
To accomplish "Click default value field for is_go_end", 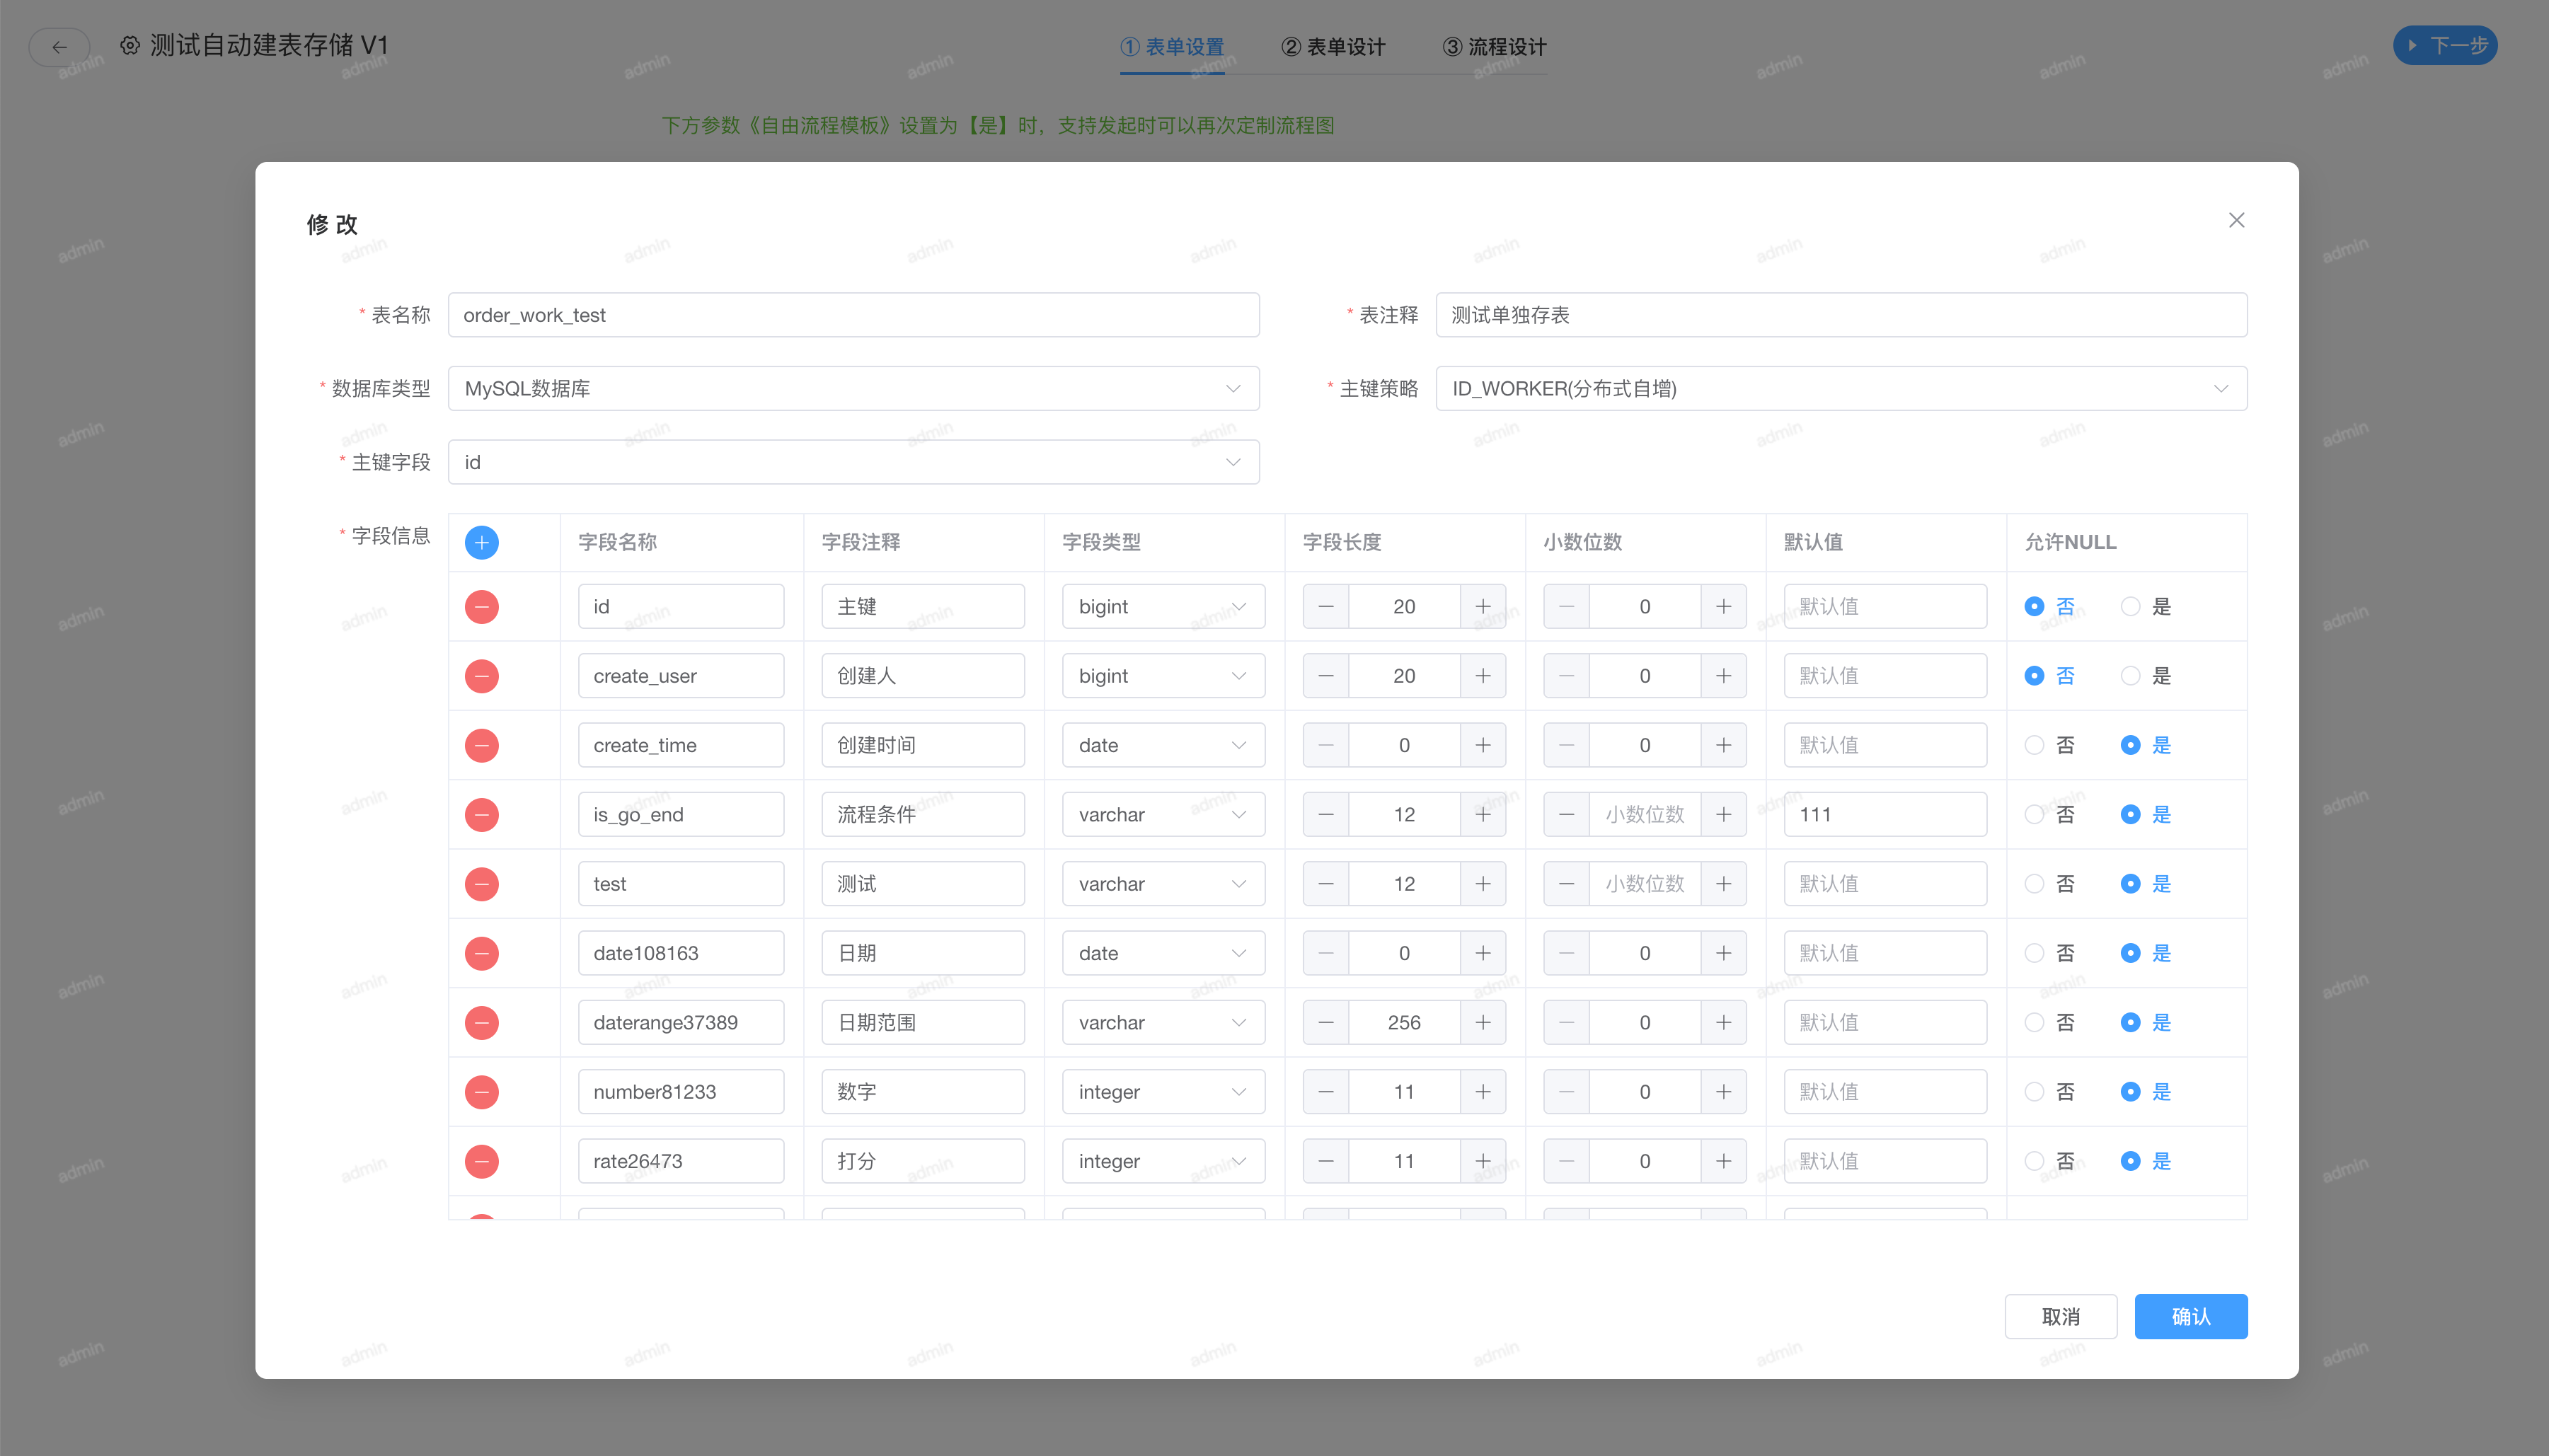I will tap(1884, 814).
